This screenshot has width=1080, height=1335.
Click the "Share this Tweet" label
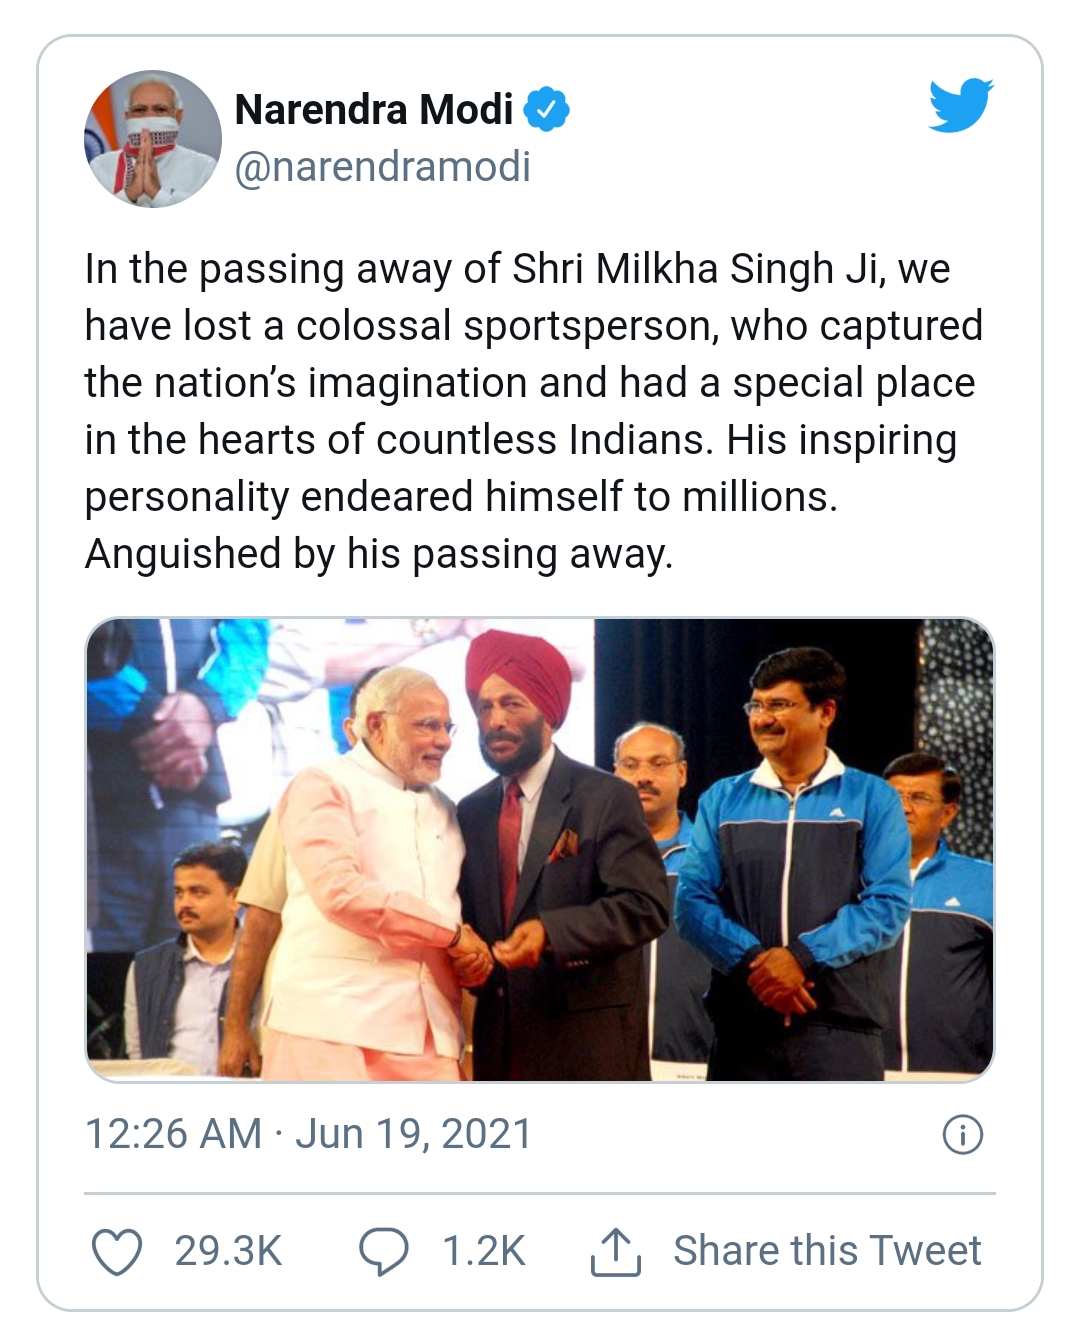(x=827, y=1251)
